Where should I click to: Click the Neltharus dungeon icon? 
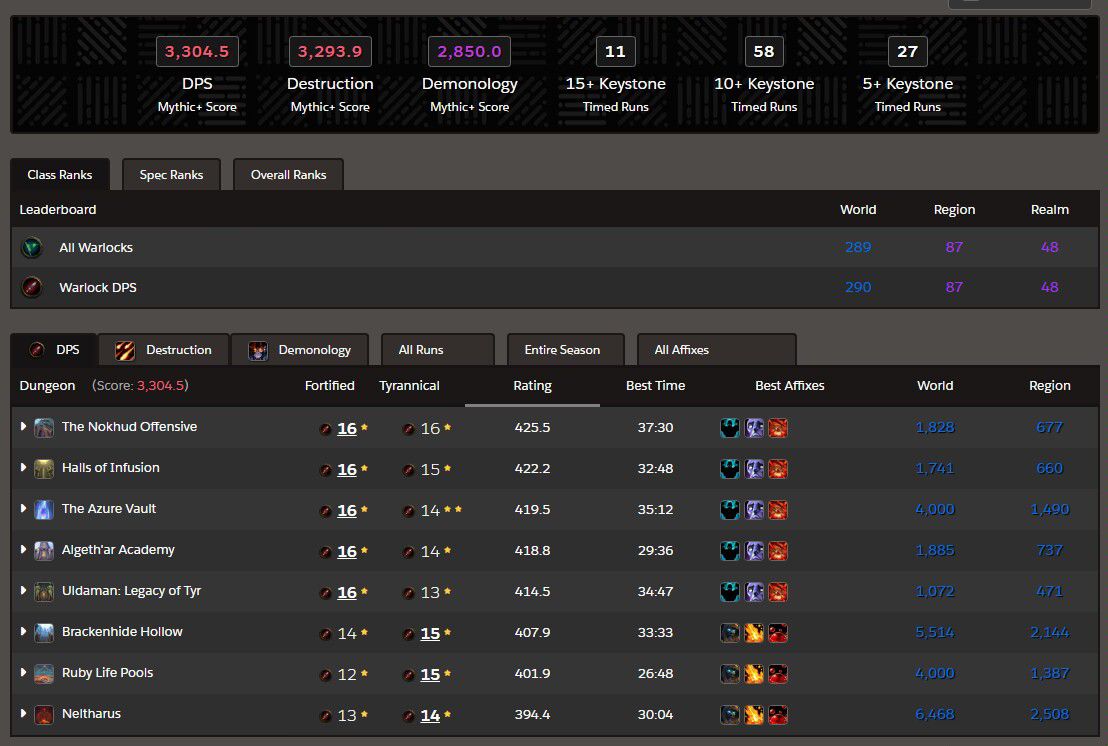44,714
